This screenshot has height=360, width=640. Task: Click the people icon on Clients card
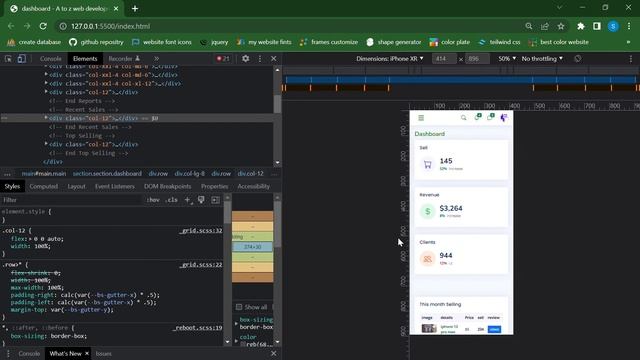pos(427,259)
